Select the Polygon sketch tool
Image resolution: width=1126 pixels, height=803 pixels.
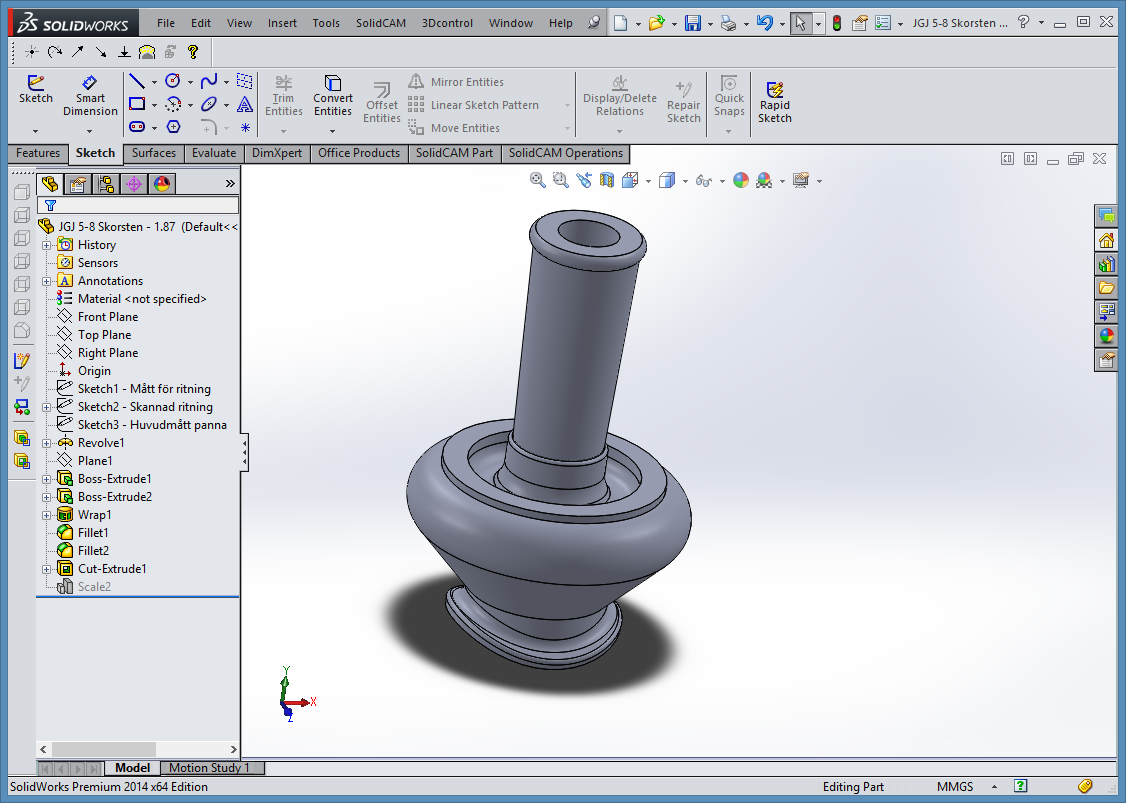[173, 127]
